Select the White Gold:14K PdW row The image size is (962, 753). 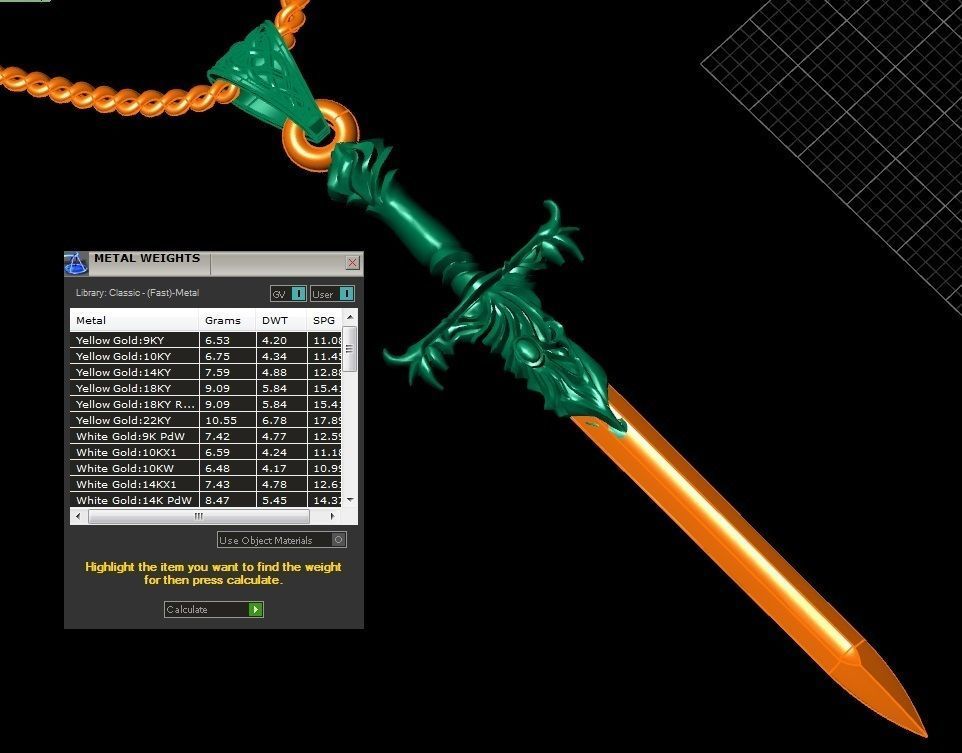pos(206,500)
